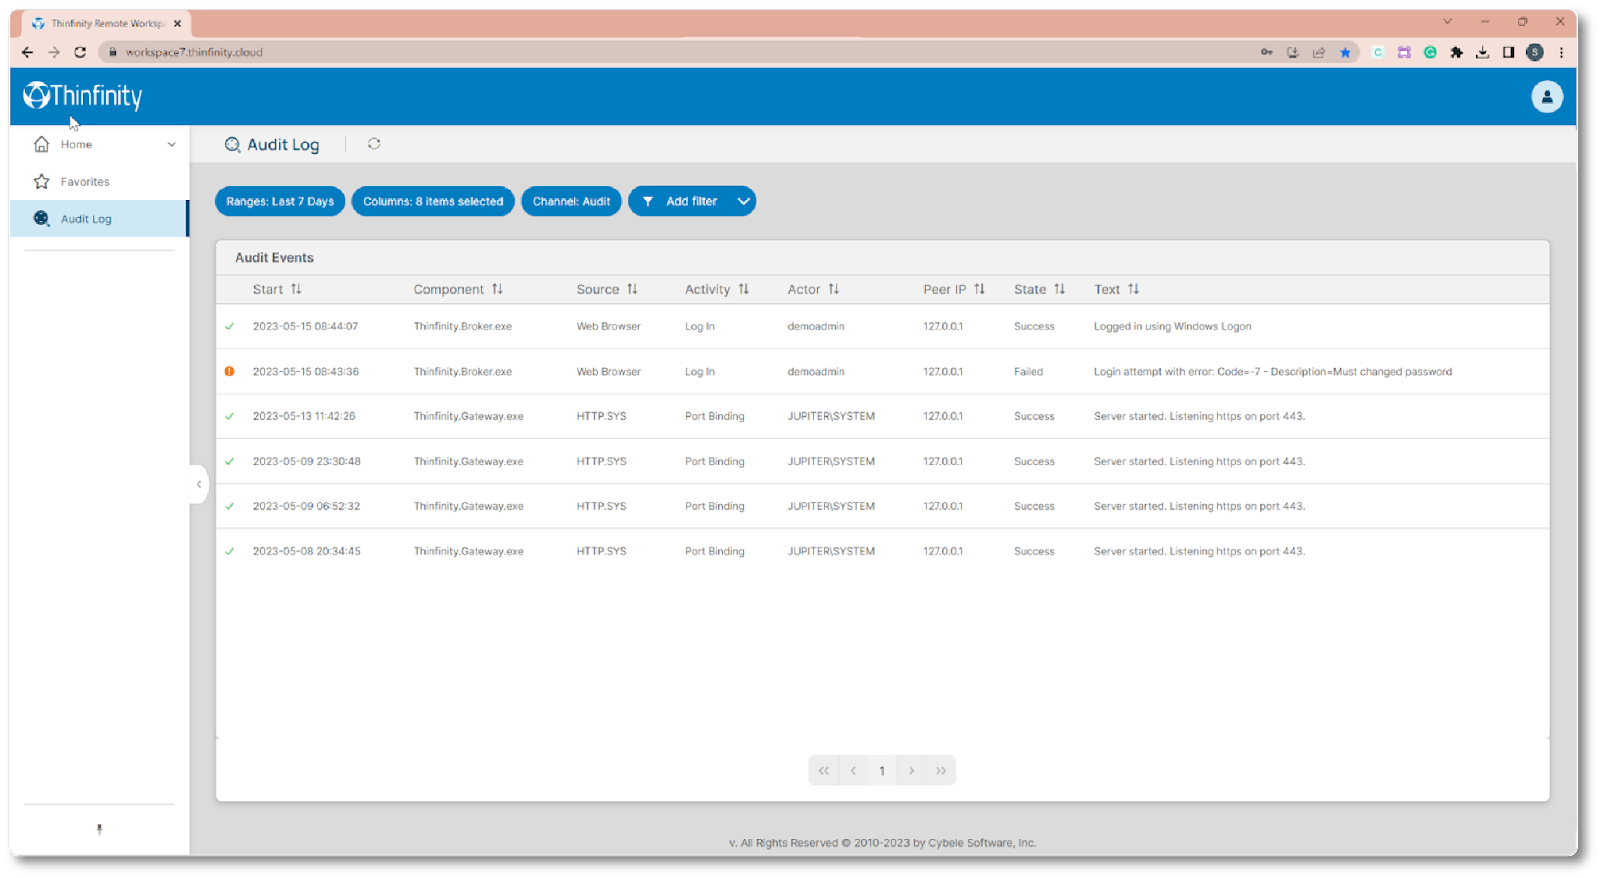
Task: Open Columns: 8 items selected button
Action: (x=433, y=201)
